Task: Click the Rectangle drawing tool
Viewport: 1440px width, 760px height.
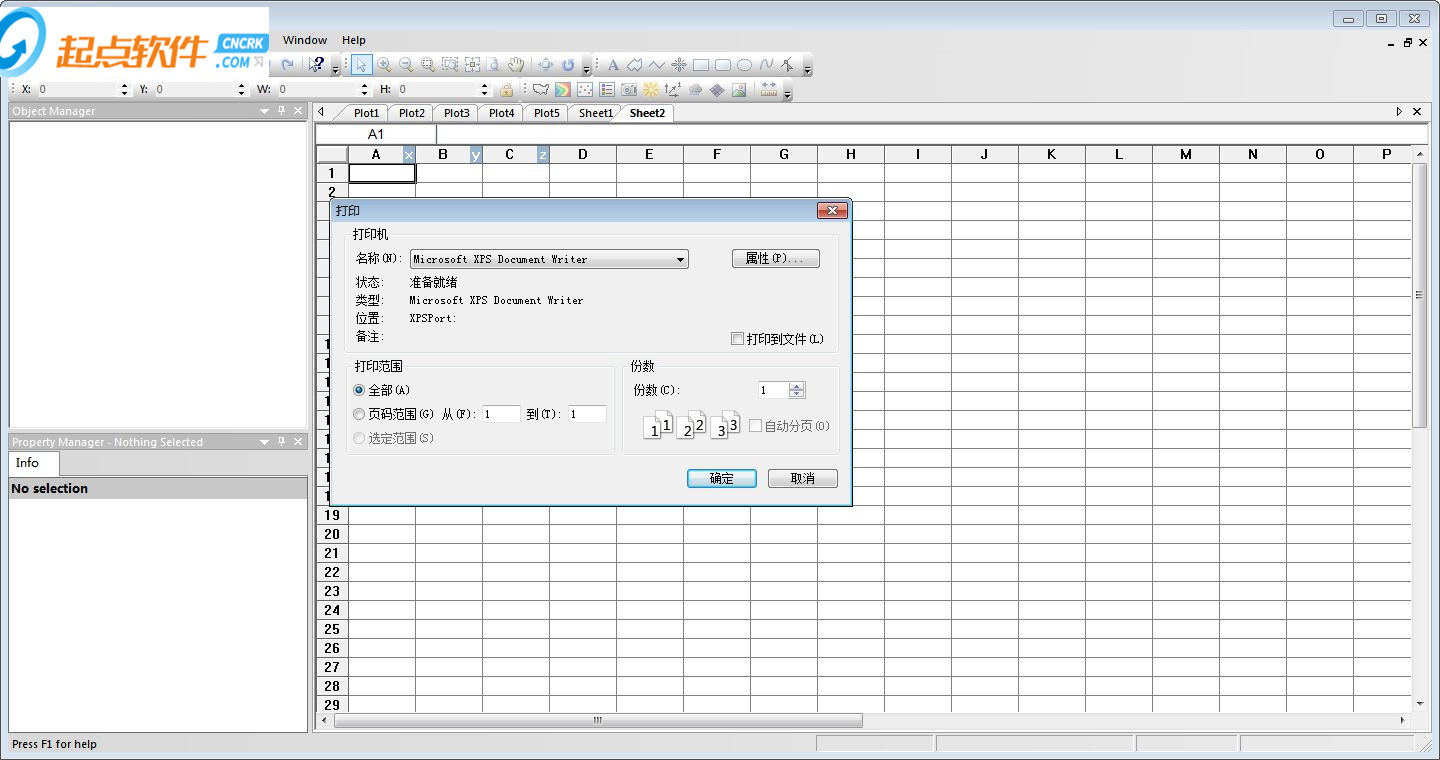Action: pos(701,65)
